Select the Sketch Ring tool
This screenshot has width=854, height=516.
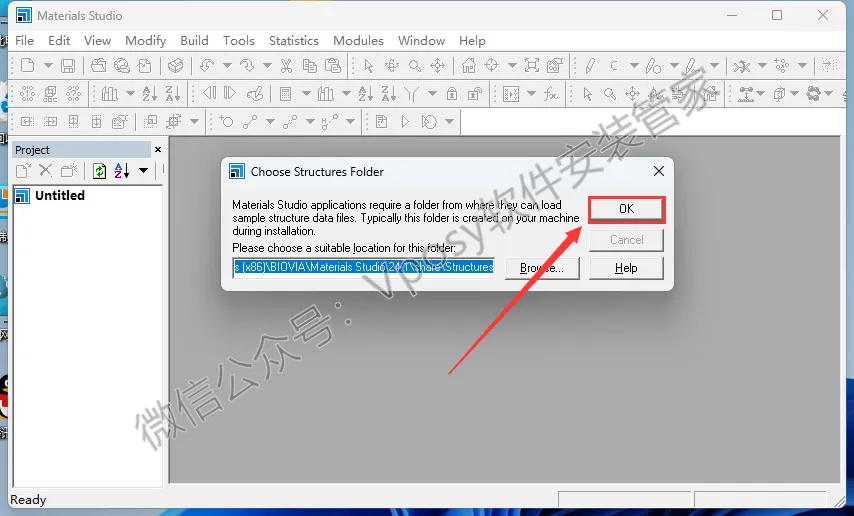tap(653, 66)
